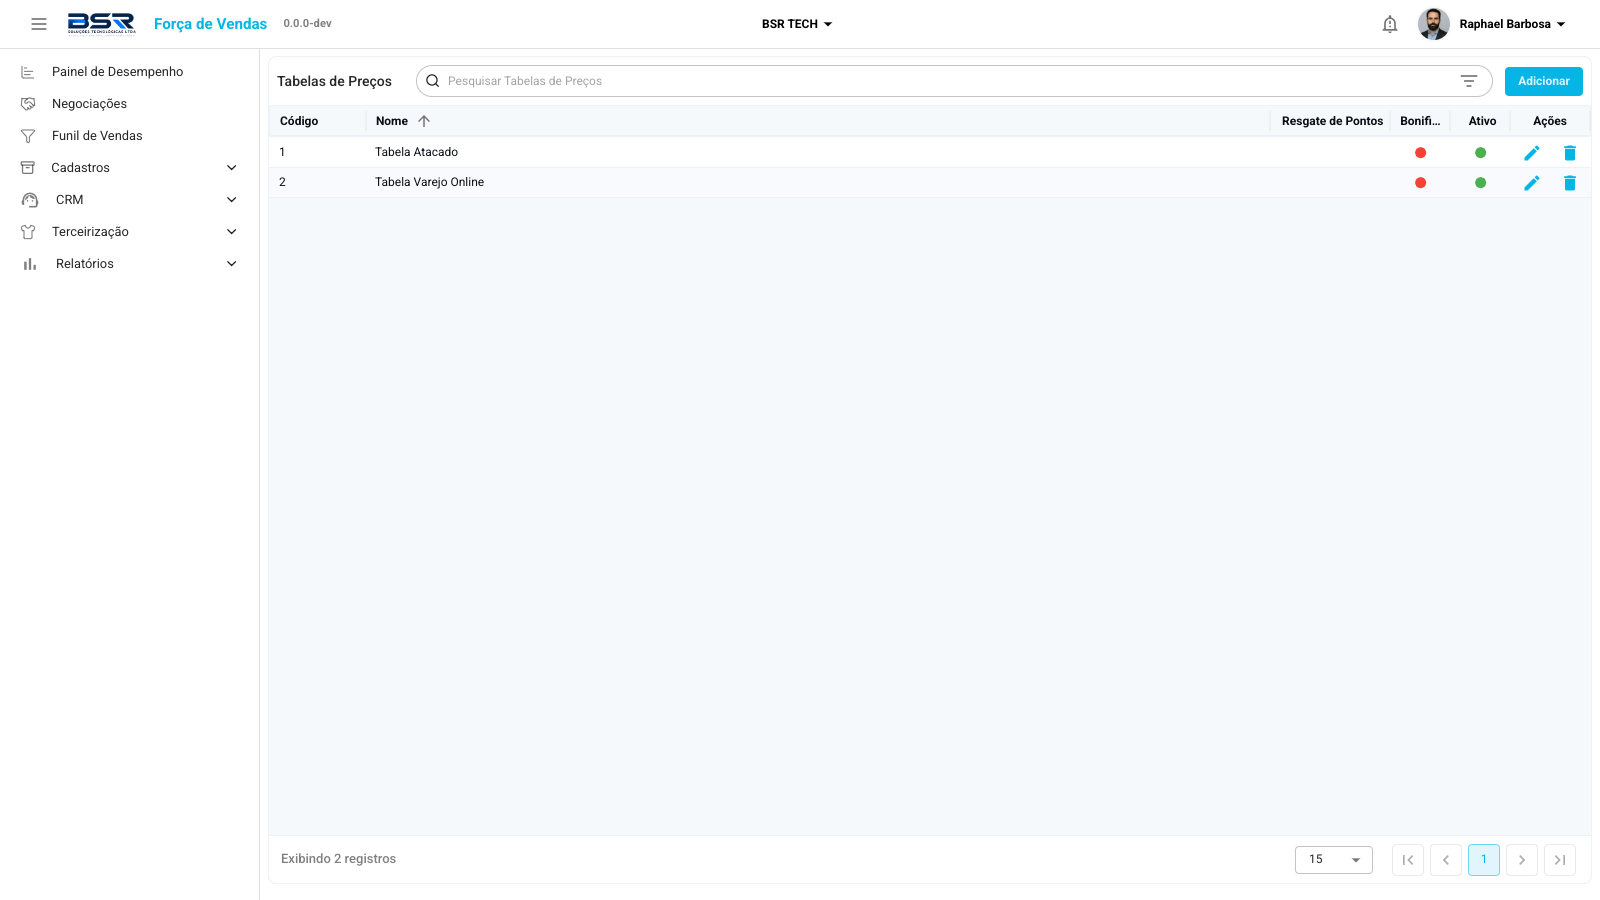Delete Tabela Atacado with the trash icon

pyautogui.click(x=1570, y=153)
